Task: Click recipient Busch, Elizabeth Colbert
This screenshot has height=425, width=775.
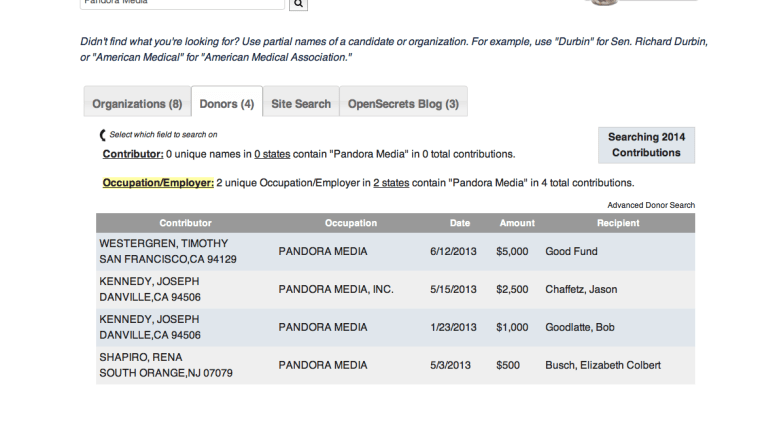Action: pos(603,365)
